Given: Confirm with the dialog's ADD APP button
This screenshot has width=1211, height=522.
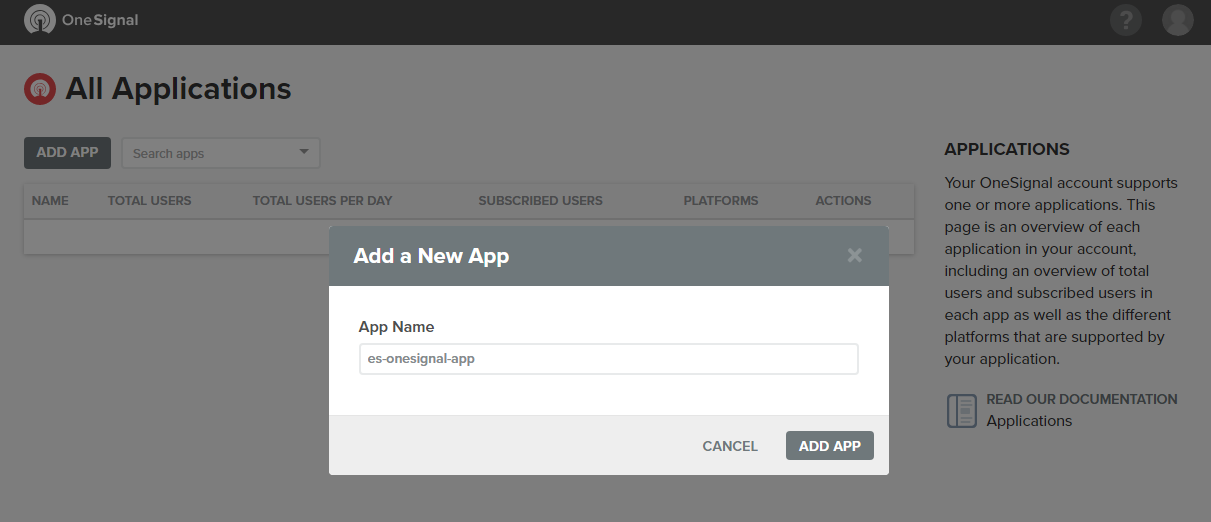Looking at the screenshot, I should 830,446.
